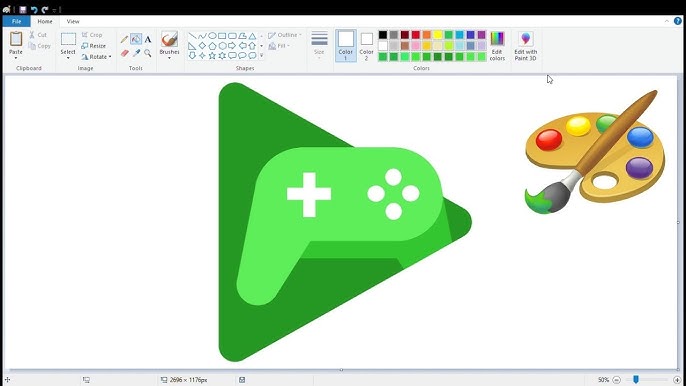Select Color 2 as active color
Image resolution: width=686 pixels, height=386 pixels.
point(366,46)
